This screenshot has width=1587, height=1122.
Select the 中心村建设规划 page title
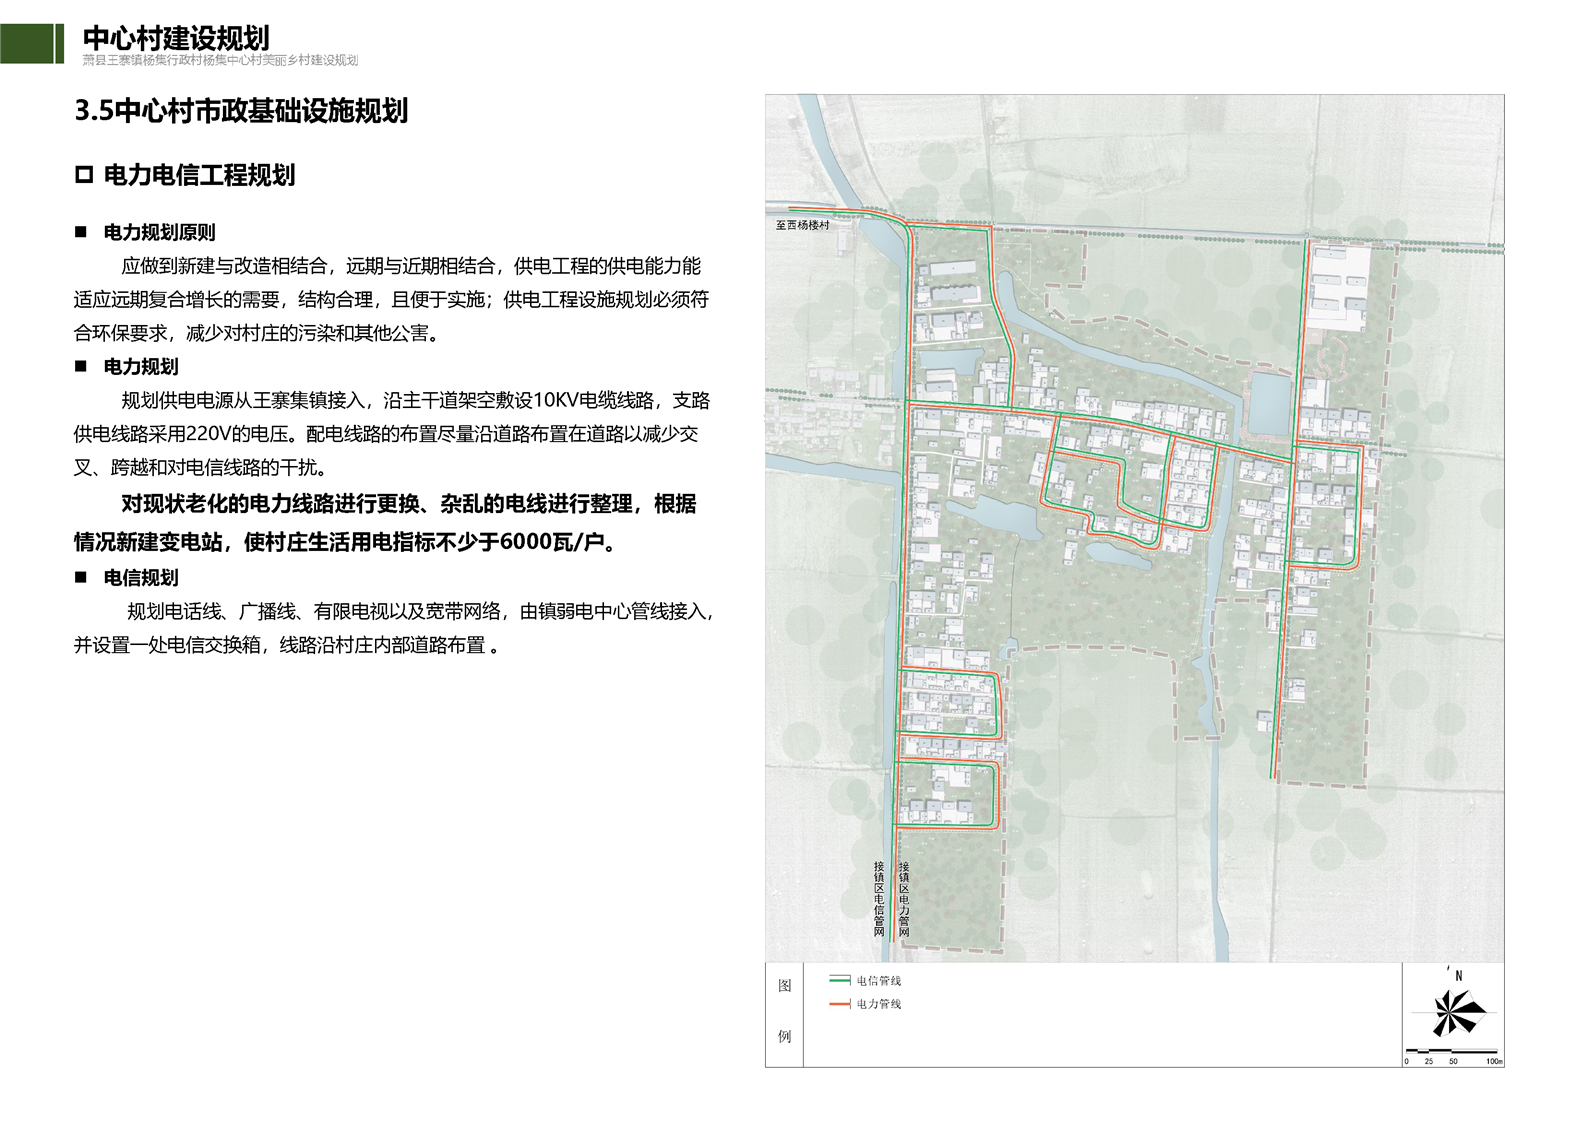[x=176, y=37]
